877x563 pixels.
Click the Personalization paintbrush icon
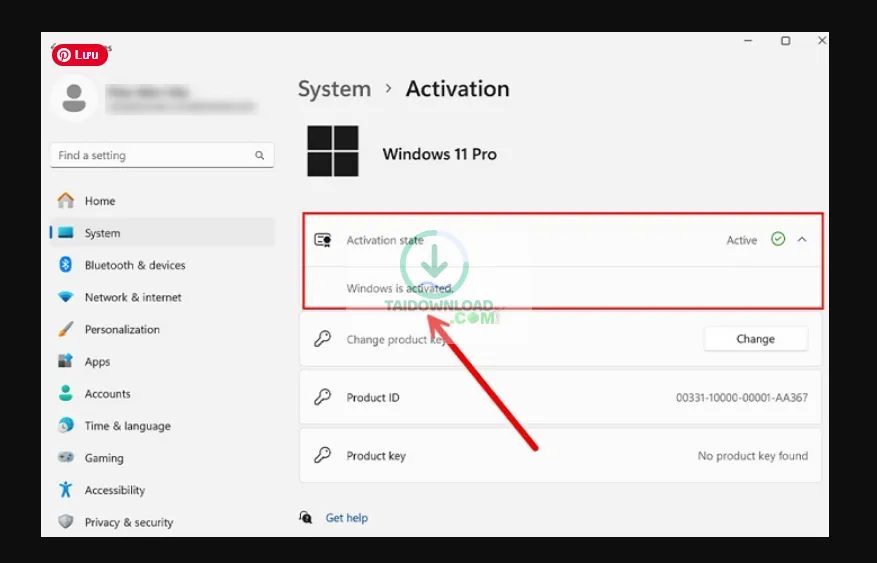[x=65, y=329]
